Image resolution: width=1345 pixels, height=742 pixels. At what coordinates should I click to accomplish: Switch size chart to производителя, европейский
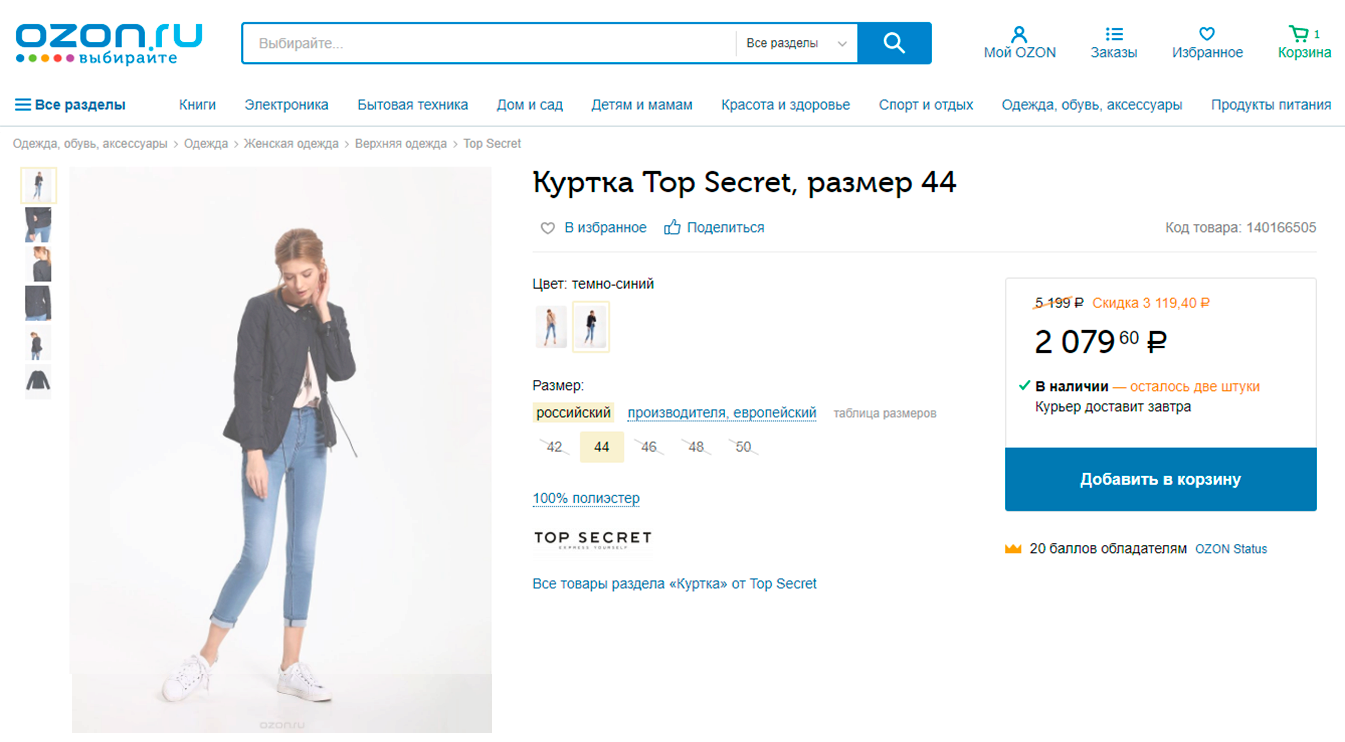pos(722,413)
